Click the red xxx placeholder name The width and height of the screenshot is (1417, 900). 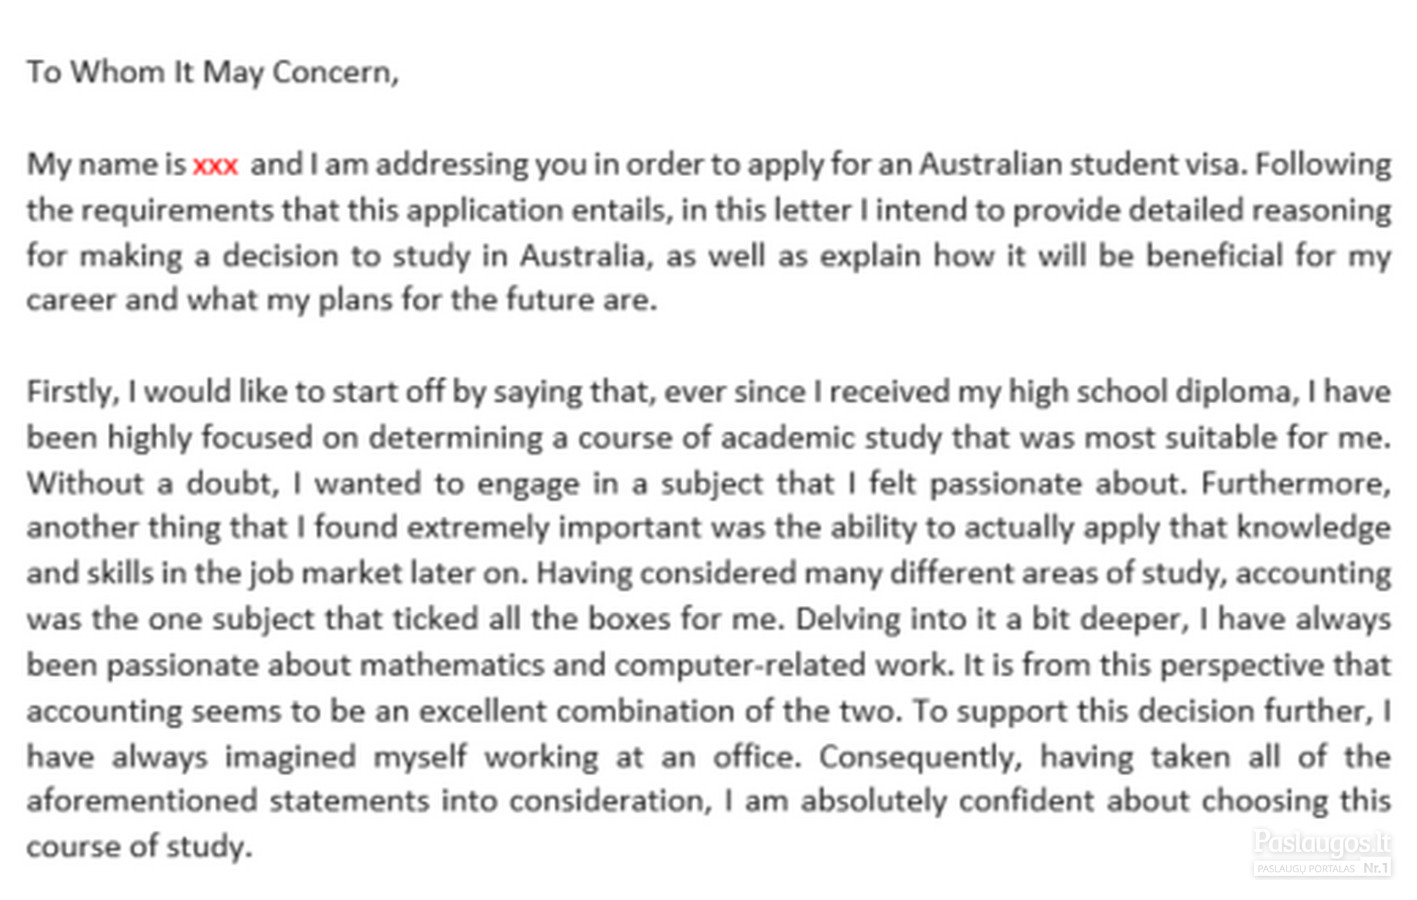point(215,164)
